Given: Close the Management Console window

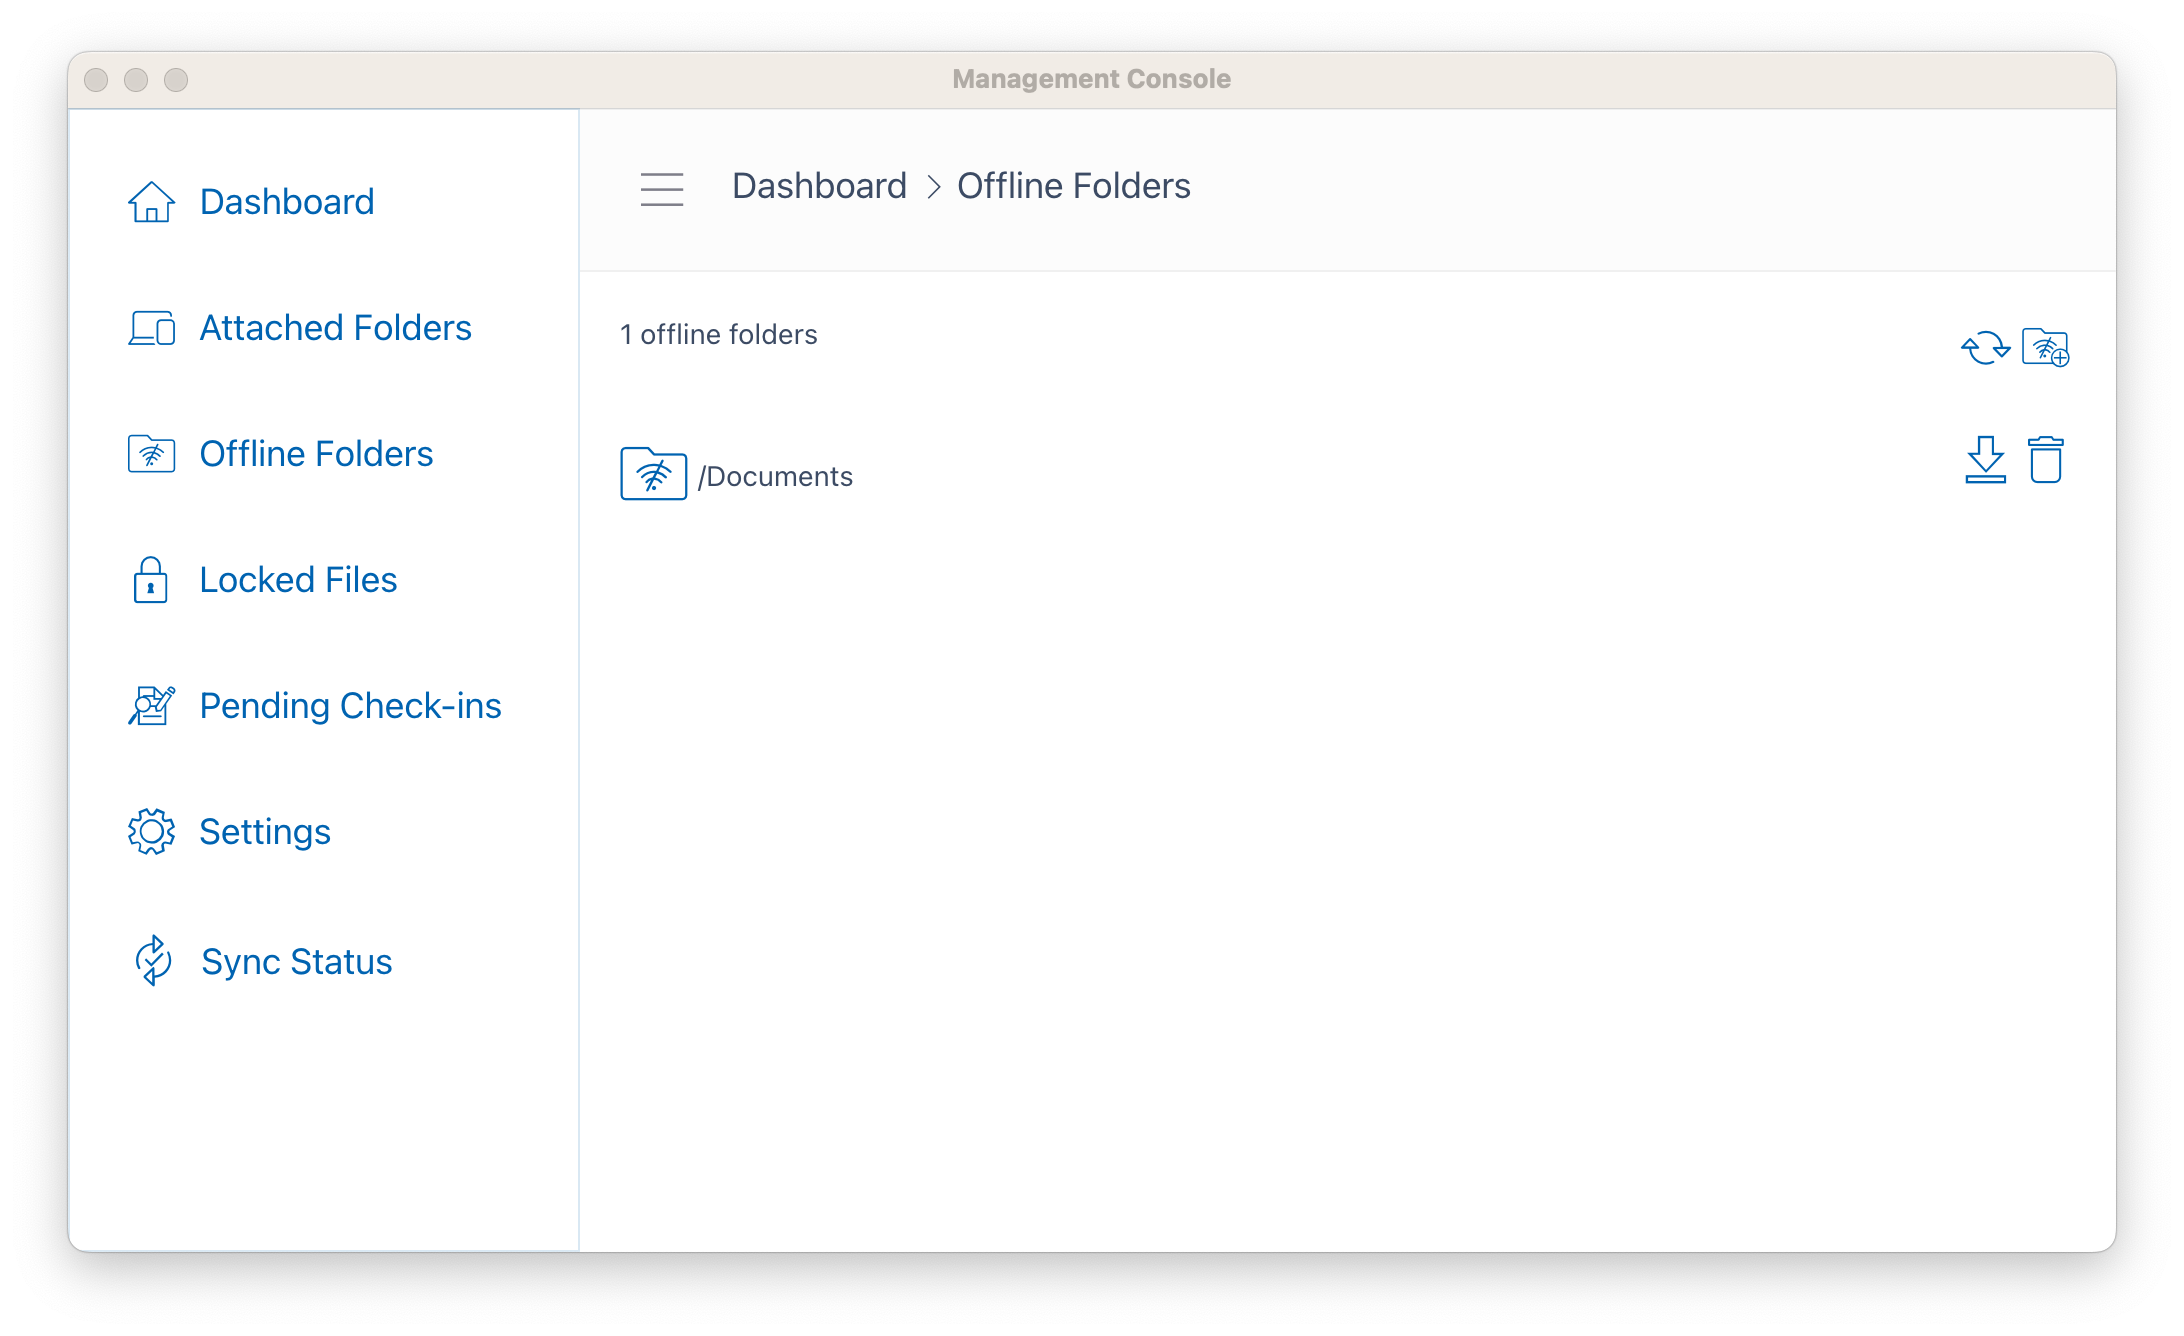Looking at the screenshot, I should coord(96,80).
